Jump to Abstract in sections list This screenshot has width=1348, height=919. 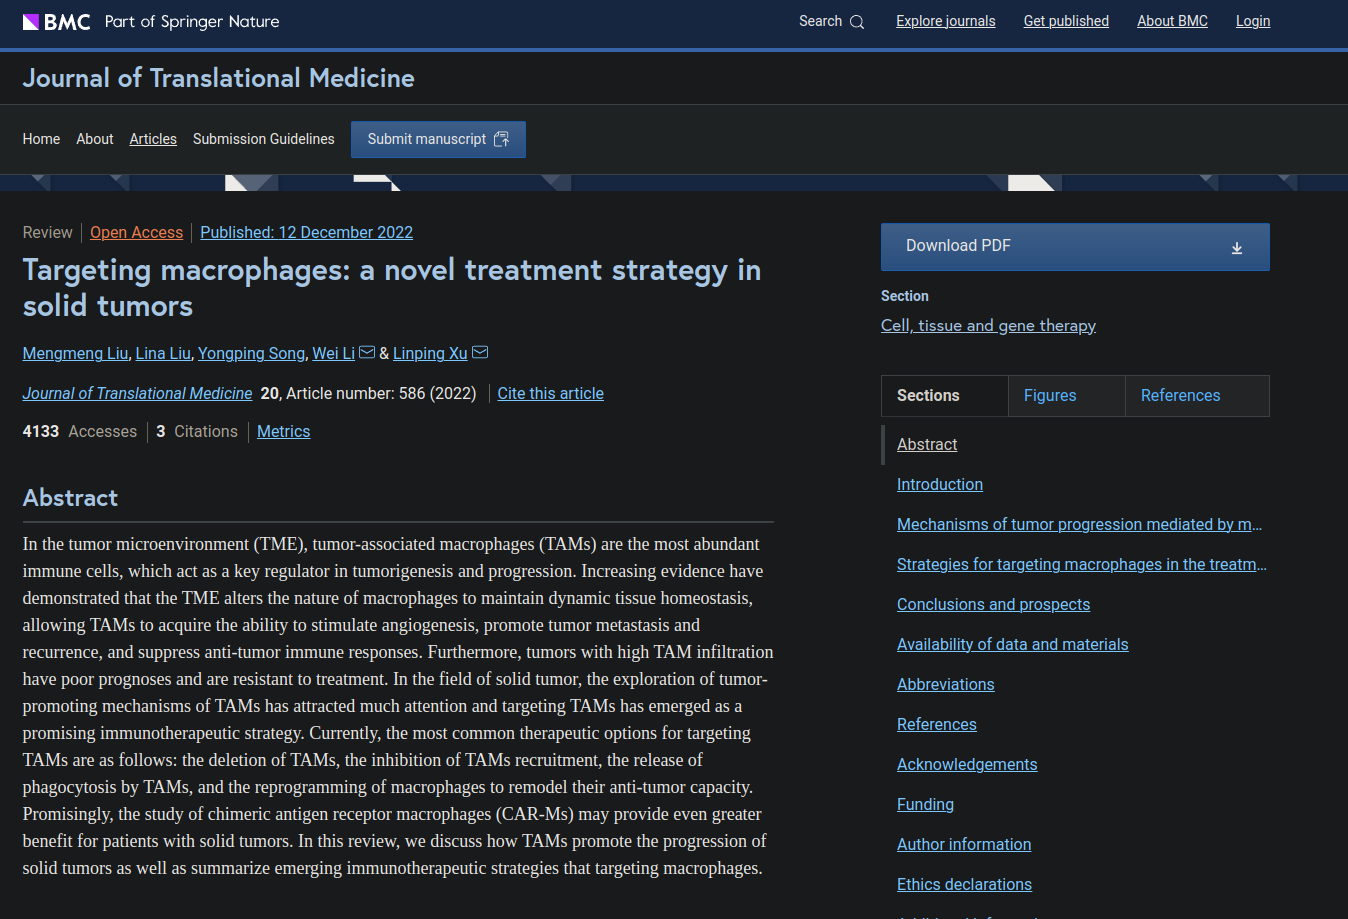pos(927,444)
